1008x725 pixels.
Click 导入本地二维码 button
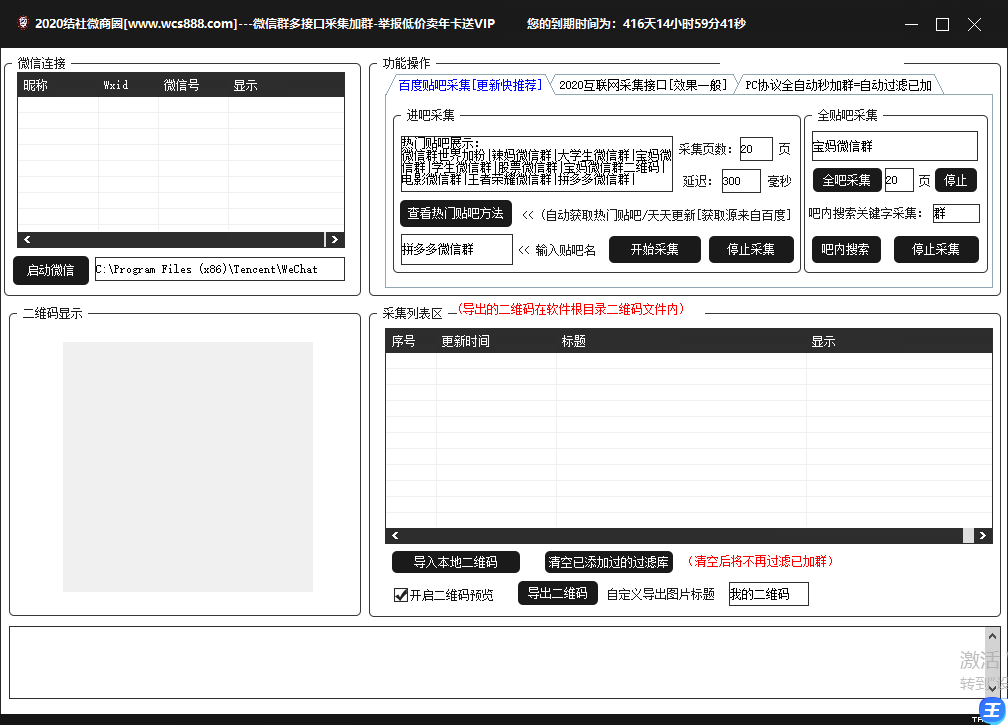(456, 562)
